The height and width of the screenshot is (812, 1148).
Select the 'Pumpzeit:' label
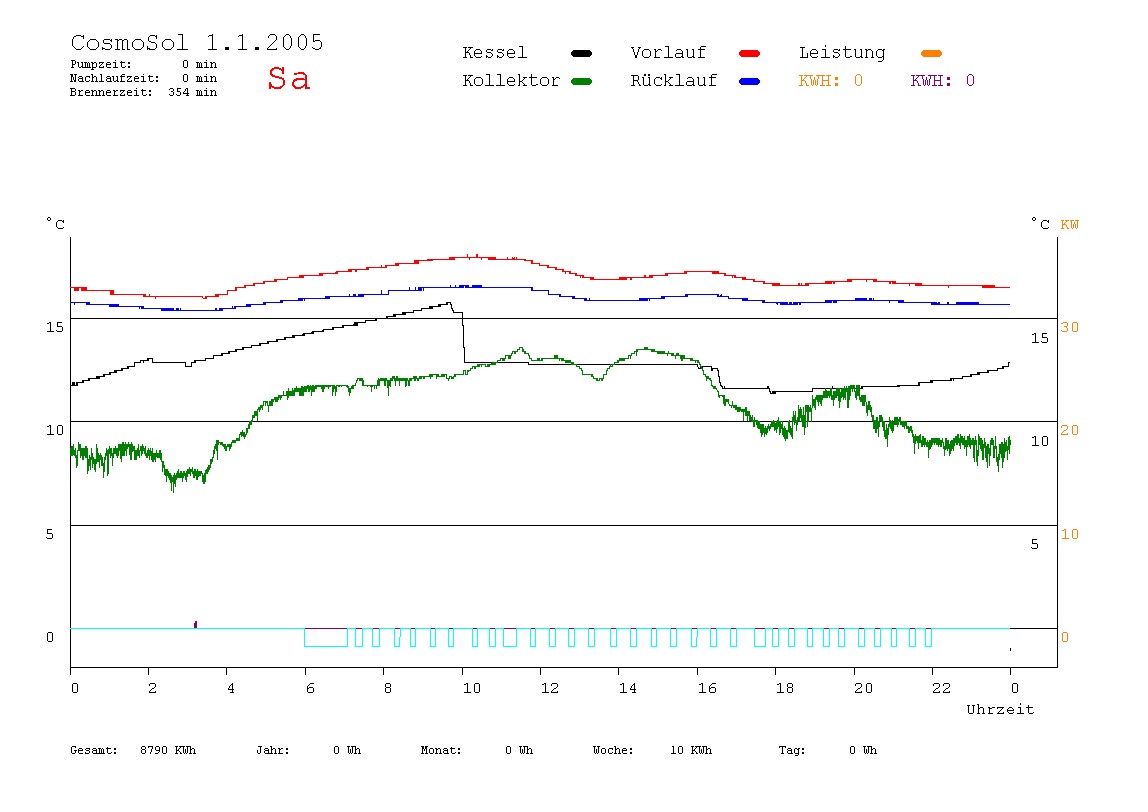click(101, 64)
